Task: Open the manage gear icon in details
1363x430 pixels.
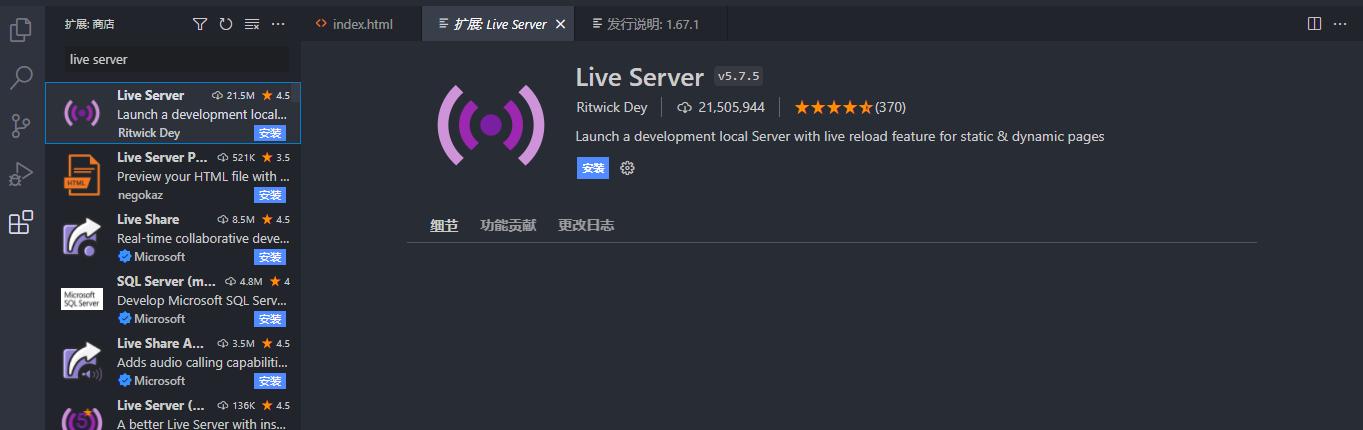Action: 627,168
